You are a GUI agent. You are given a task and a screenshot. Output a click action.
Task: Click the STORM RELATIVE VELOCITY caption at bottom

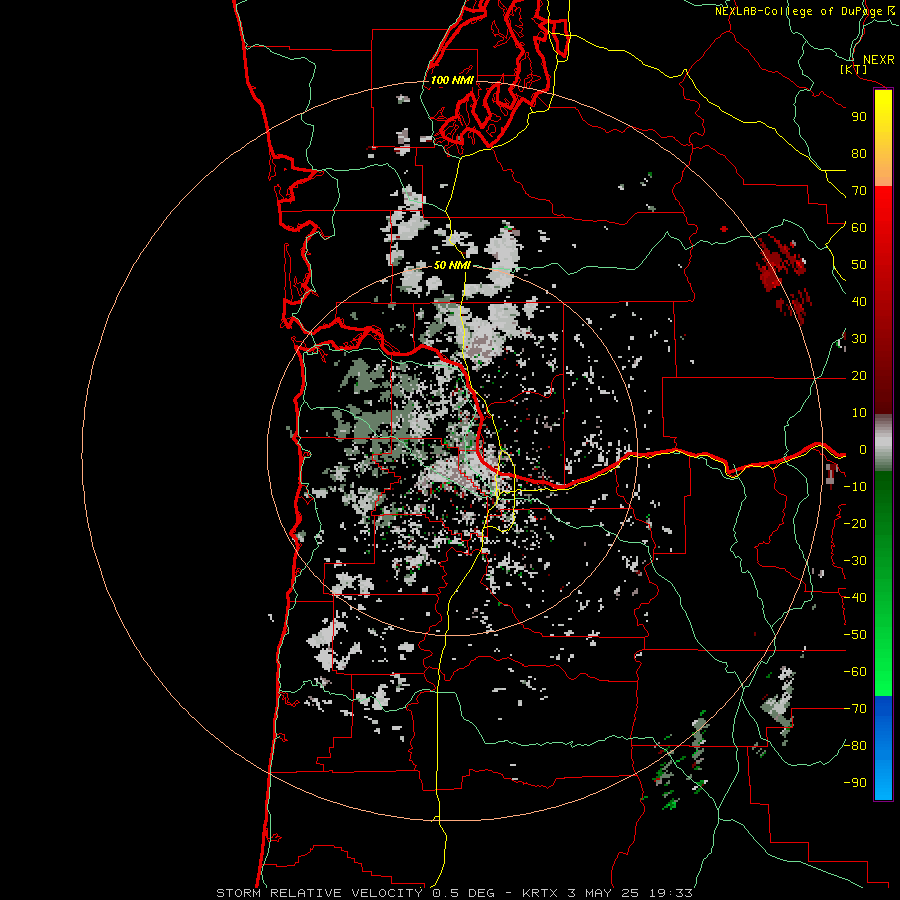click(x=454, y=893)
